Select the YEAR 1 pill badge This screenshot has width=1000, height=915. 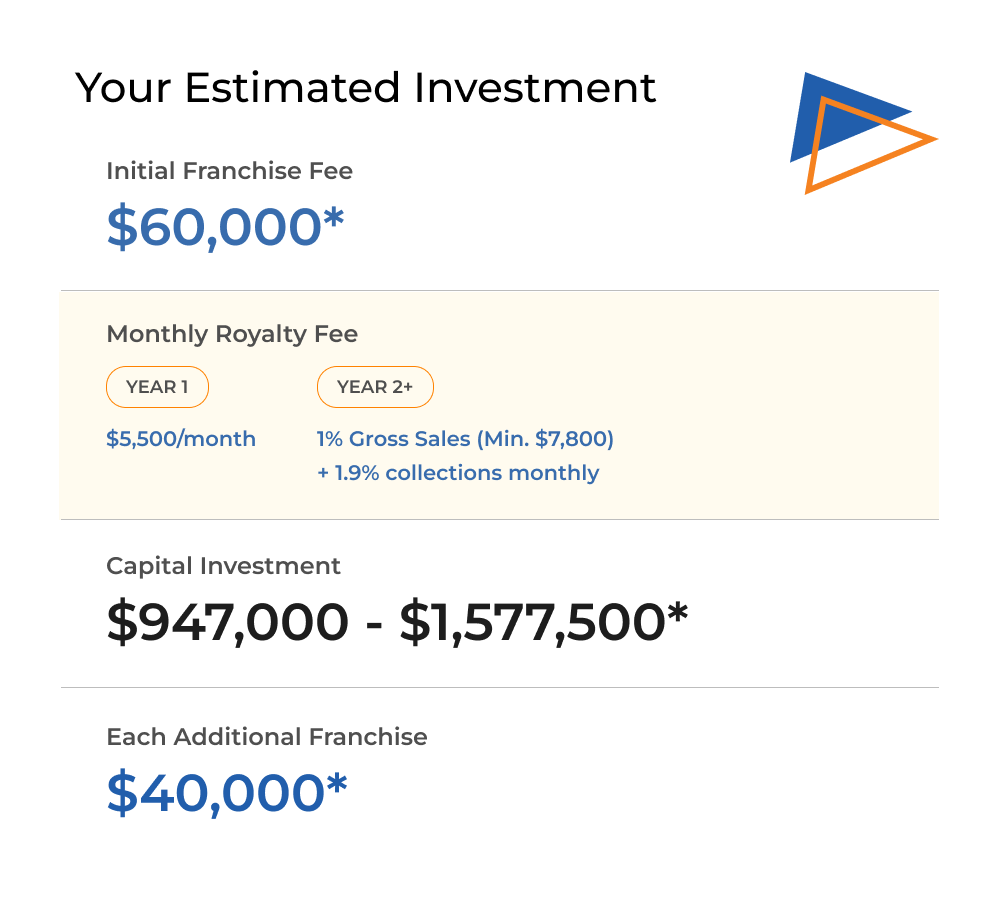157,386
